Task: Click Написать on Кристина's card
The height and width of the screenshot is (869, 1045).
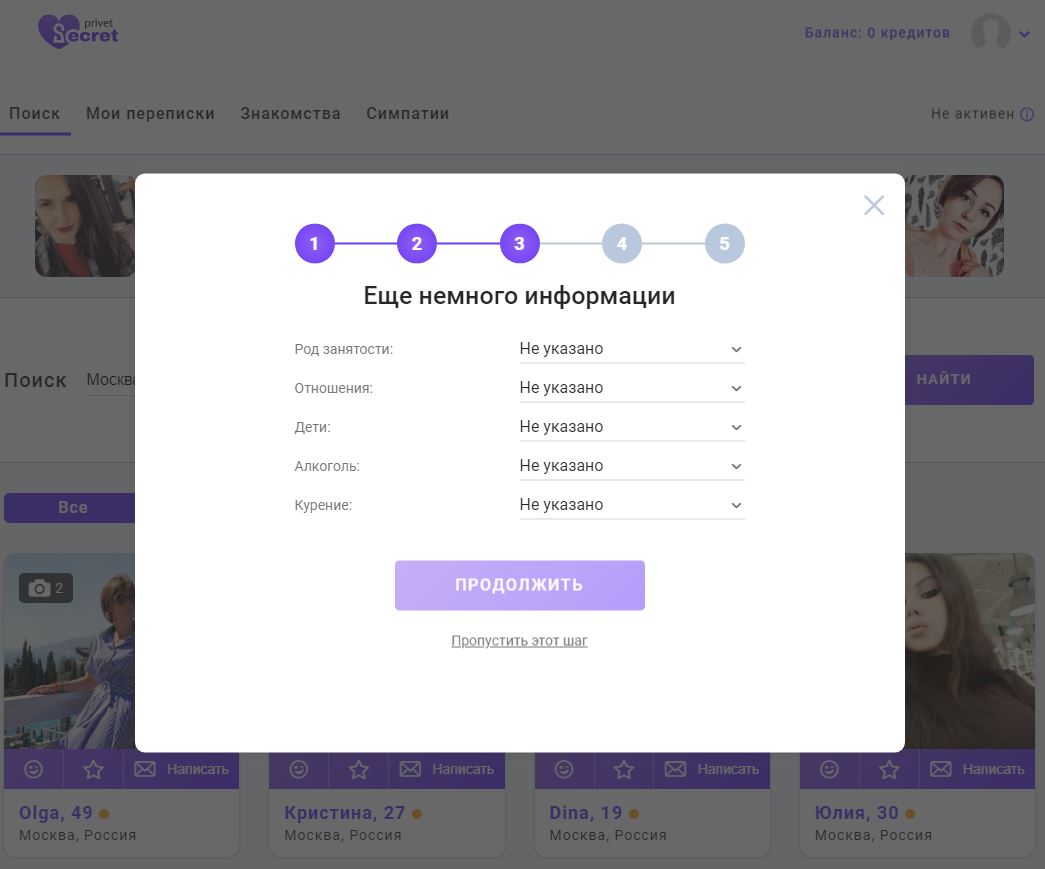Action: 447,770
